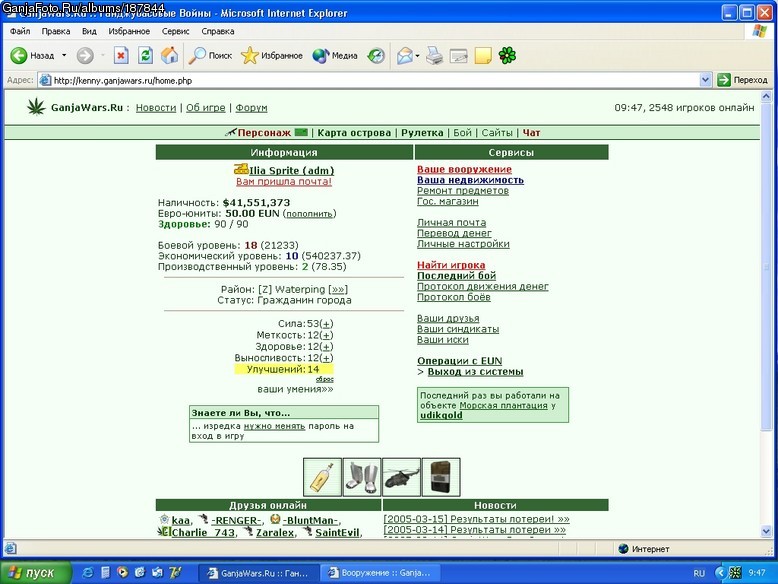Go to Home page icon
Viewport: 778px width, 584px height.
[x=170, y=56]
